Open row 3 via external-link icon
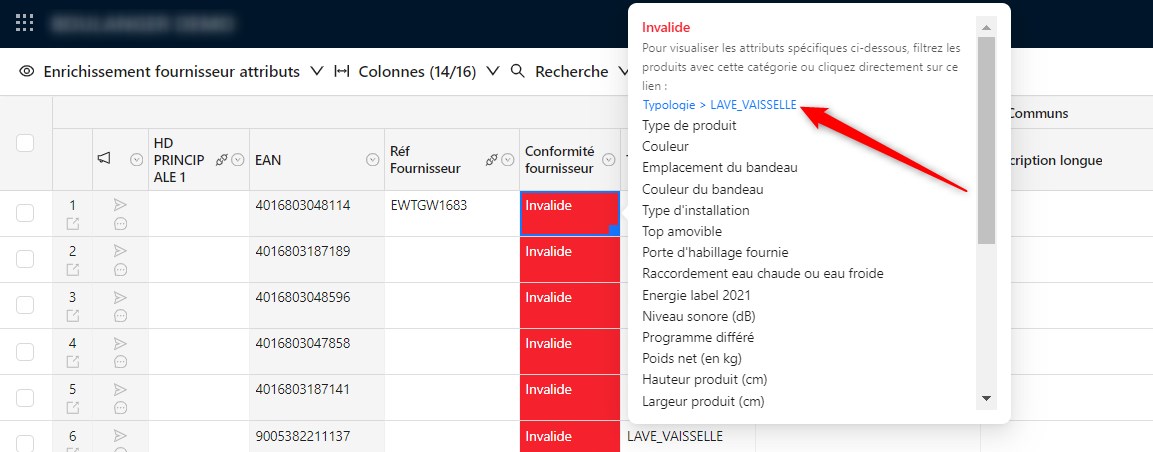The image size is (1153, 452). pos(72,316)
